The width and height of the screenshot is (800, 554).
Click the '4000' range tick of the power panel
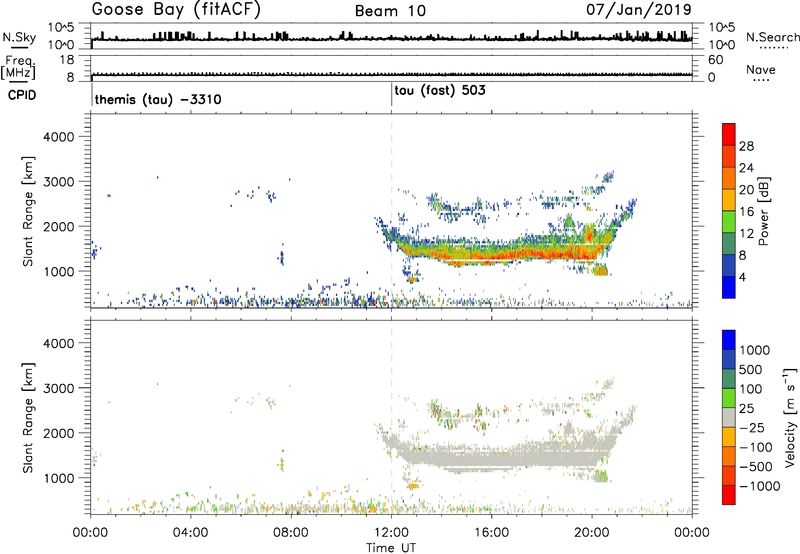click(x=58, y=137)
